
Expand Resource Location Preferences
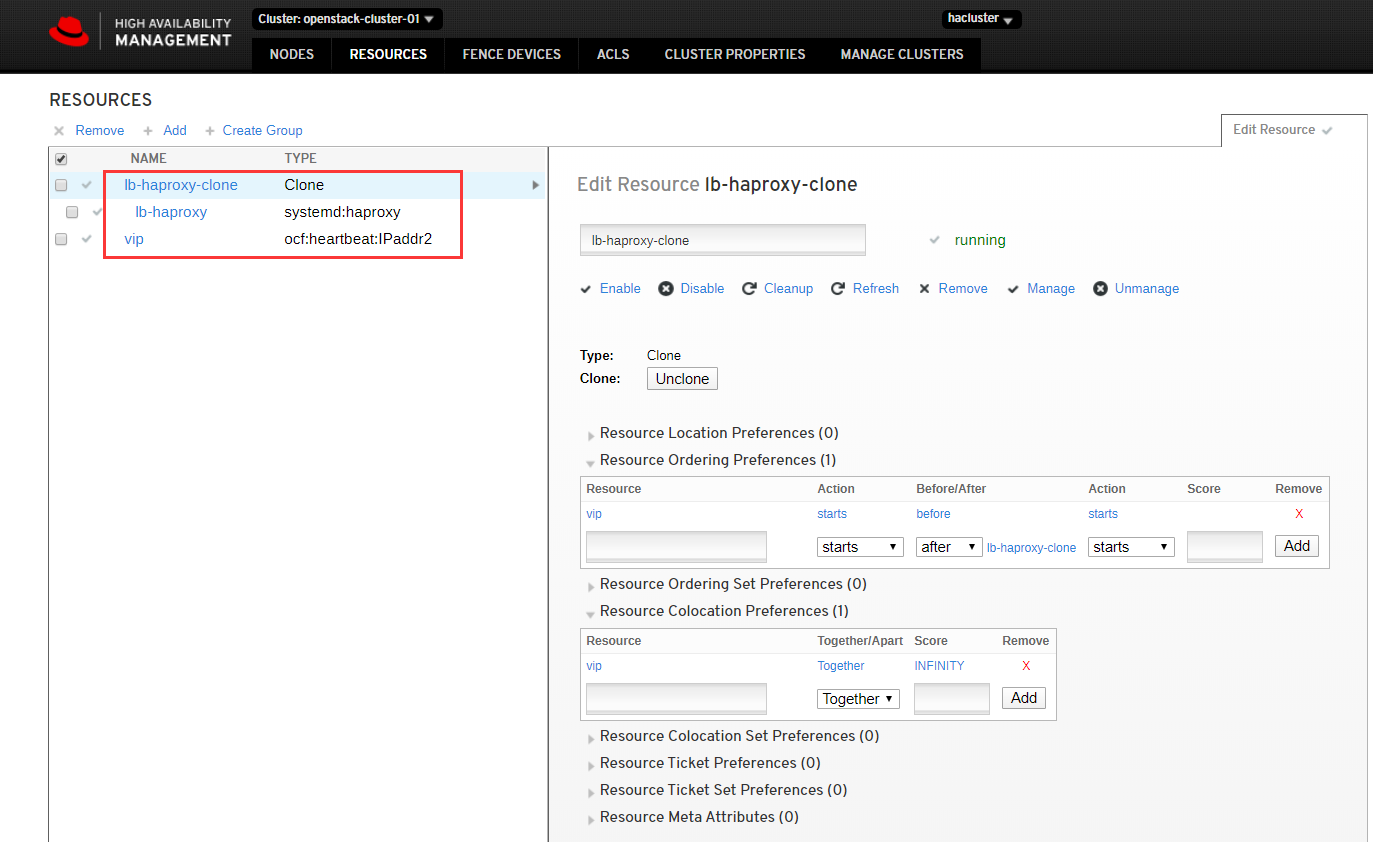tap(718, 432)
